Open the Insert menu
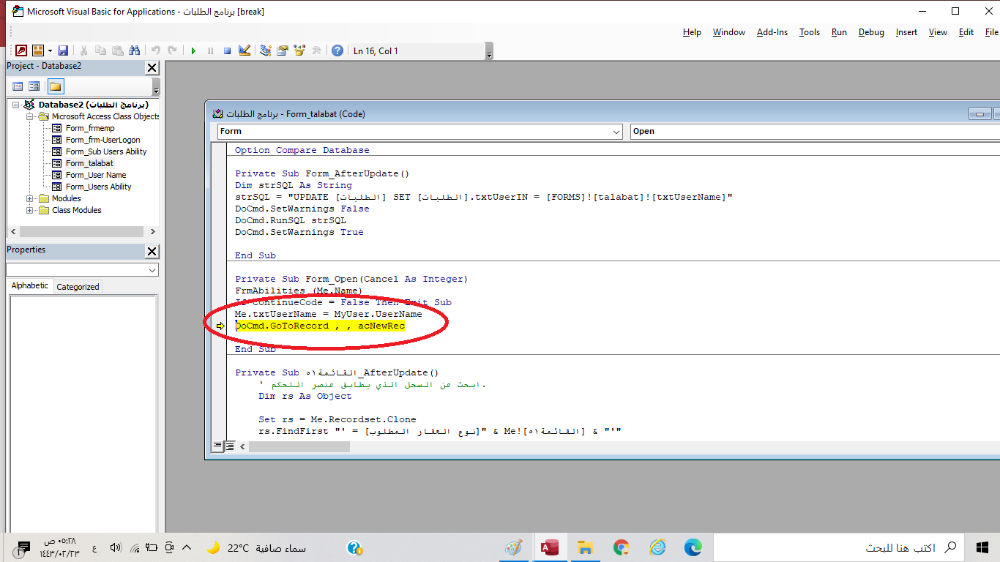The width and height of the screenshot is (1000, 562). click(906, 32)
